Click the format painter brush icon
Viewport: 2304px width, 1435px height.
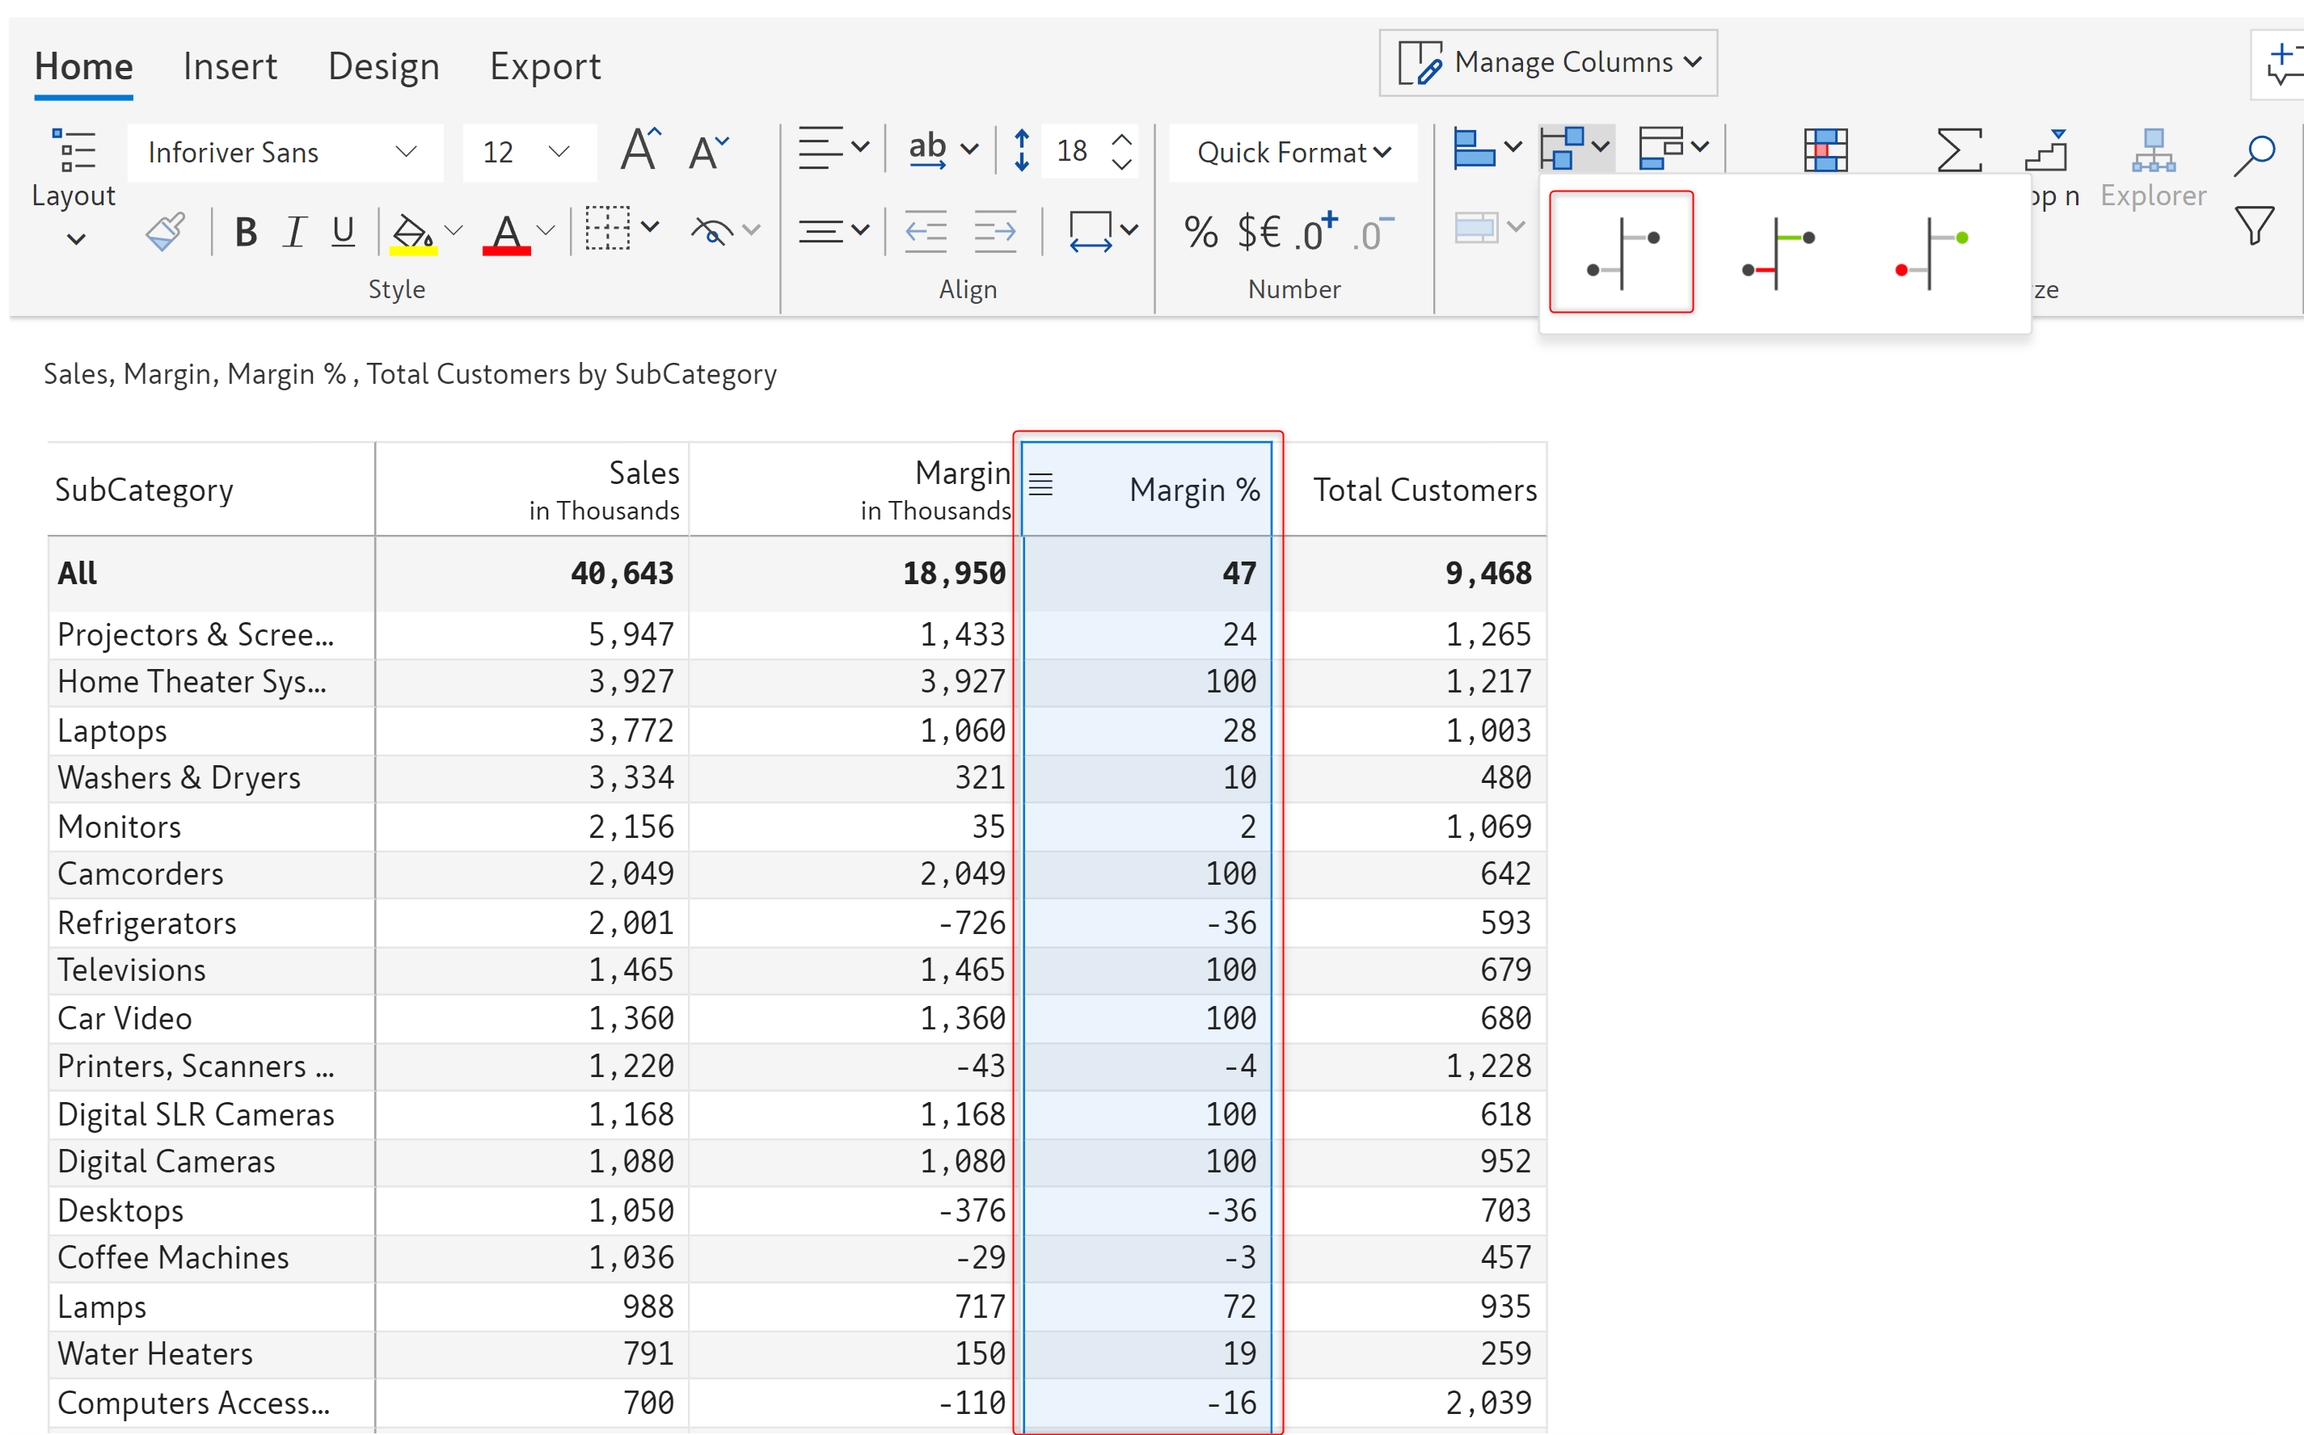[166, 232]
